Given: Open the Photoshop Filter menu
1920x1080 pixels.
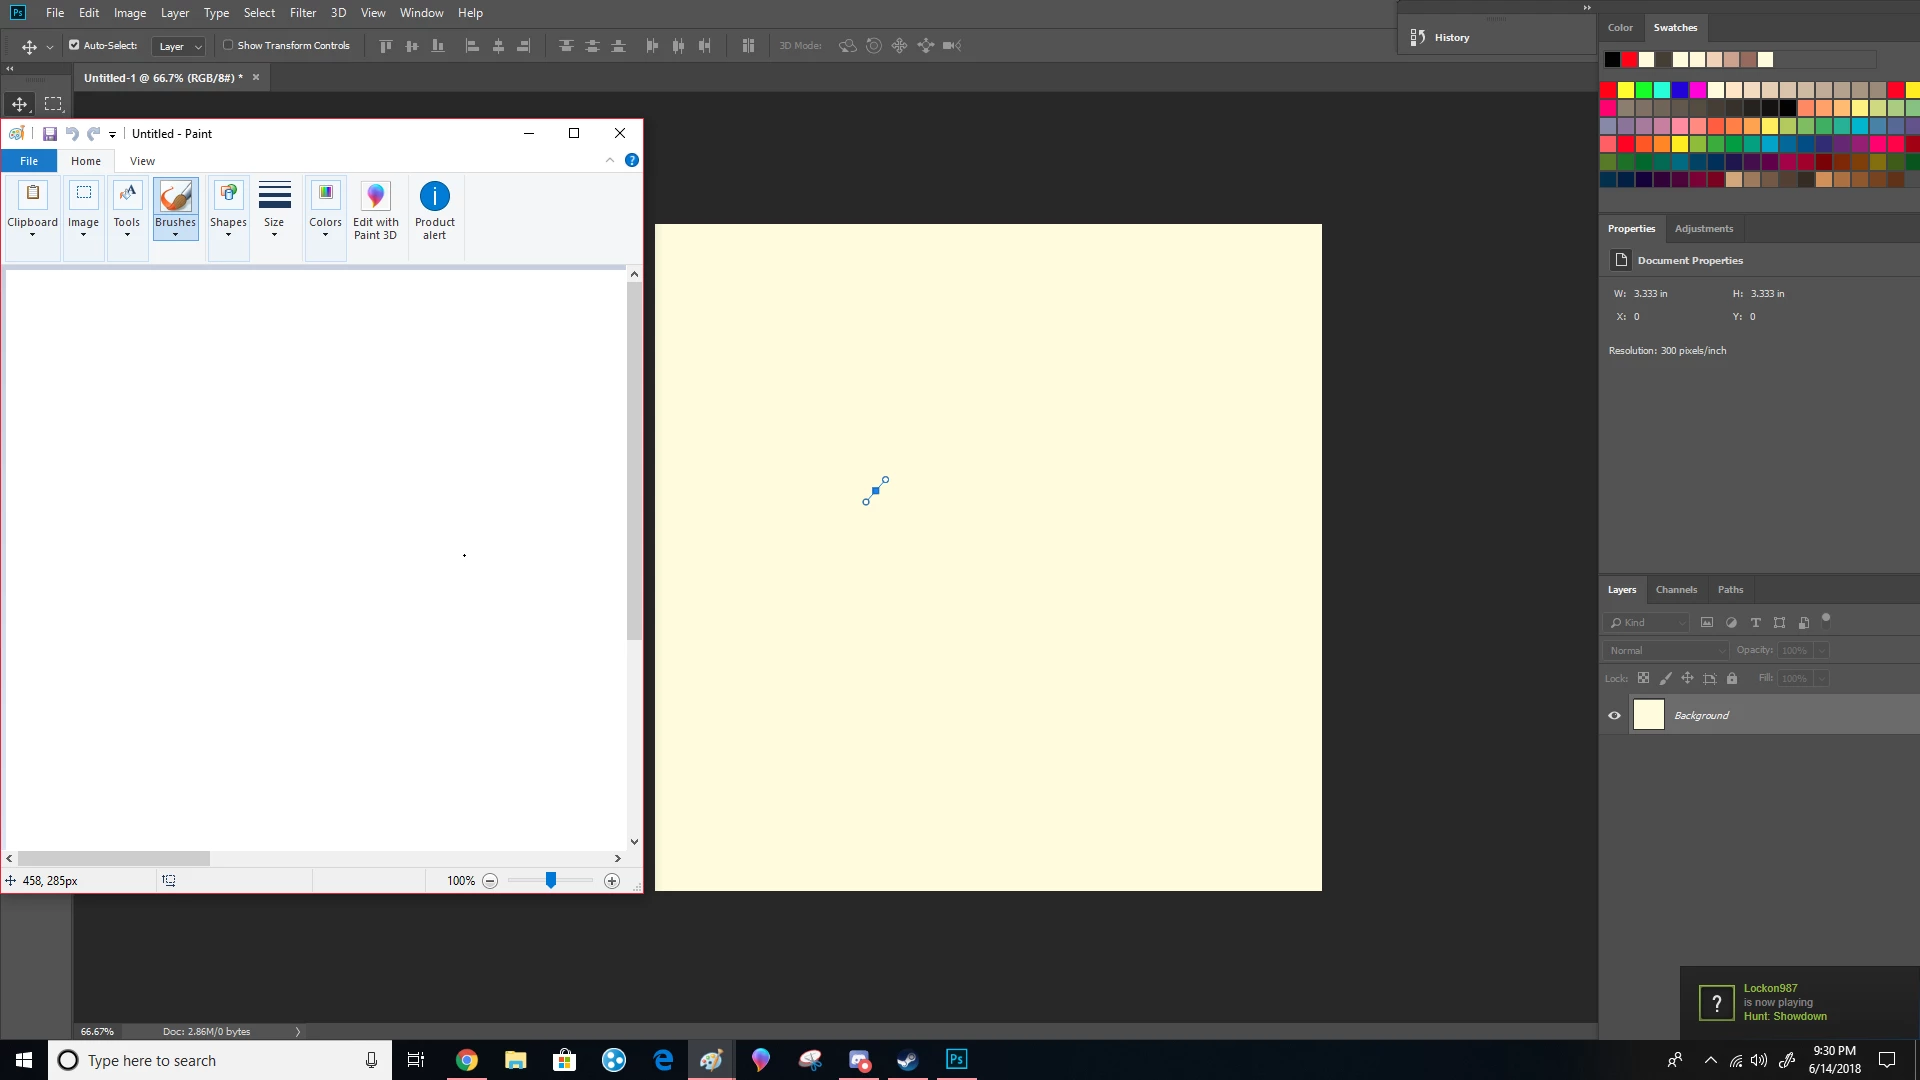Looking at the screenshot, I should 303,13.
